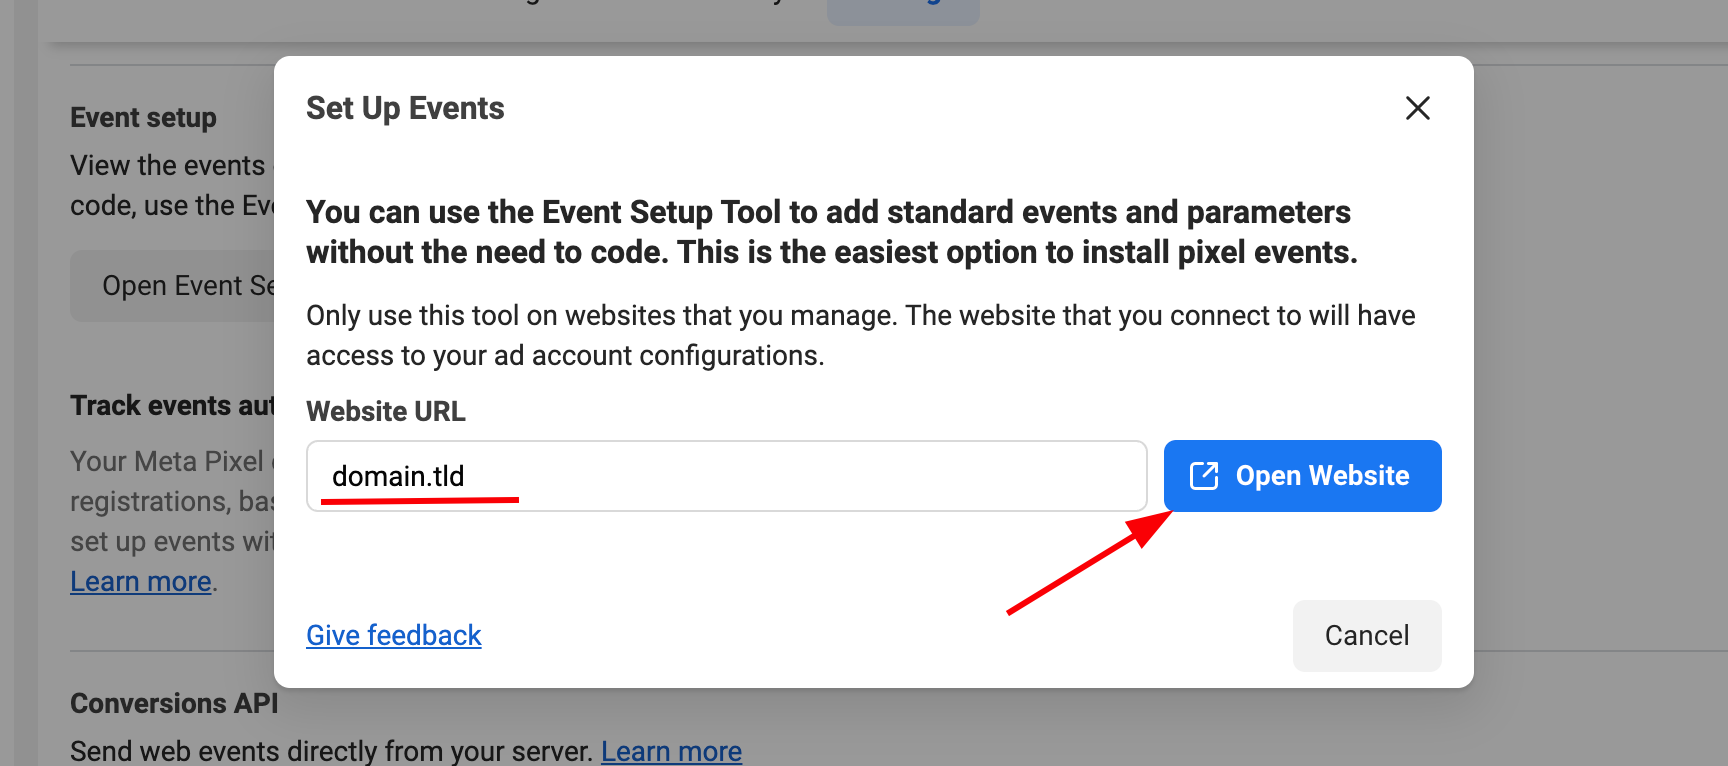Click the 'Your Meta Pixel' description text
This screenshot has width=1728, height=766.
point(167,461)
